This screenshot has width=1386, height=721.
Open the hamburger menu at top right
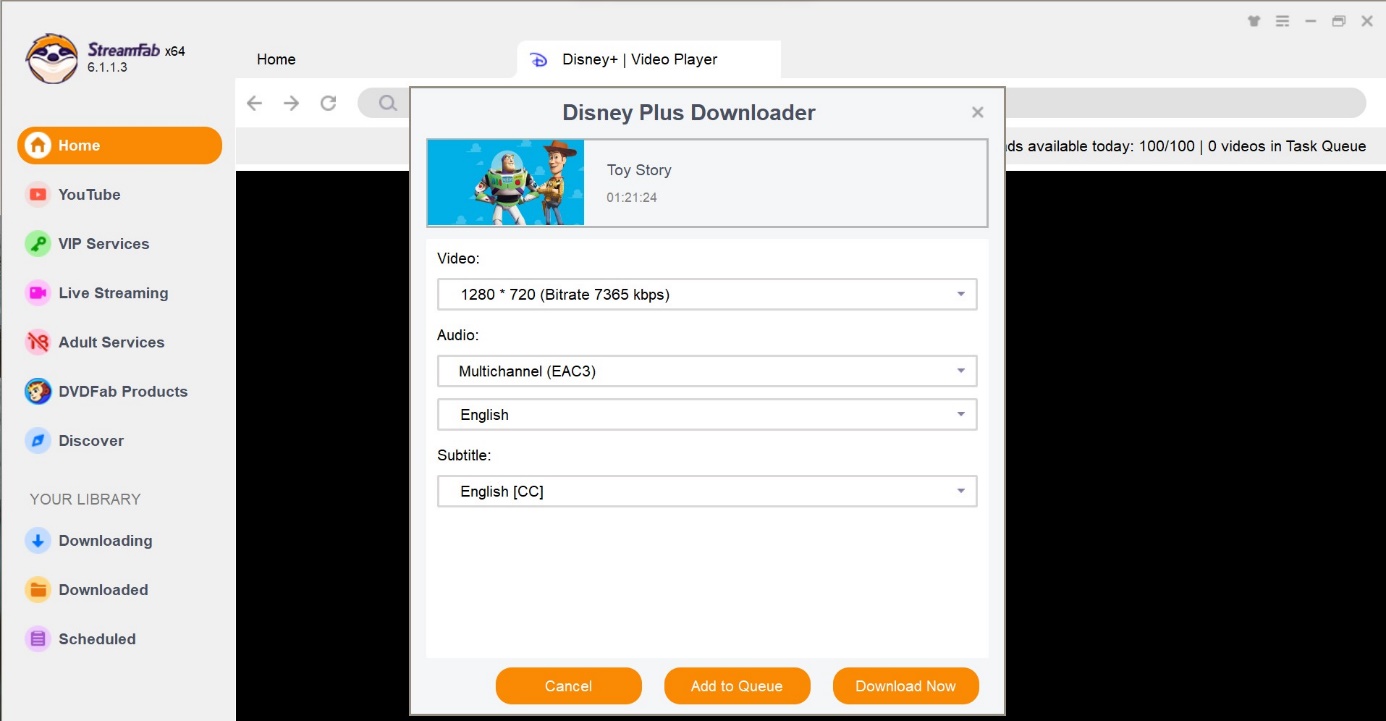click(x=1282, y=20)
